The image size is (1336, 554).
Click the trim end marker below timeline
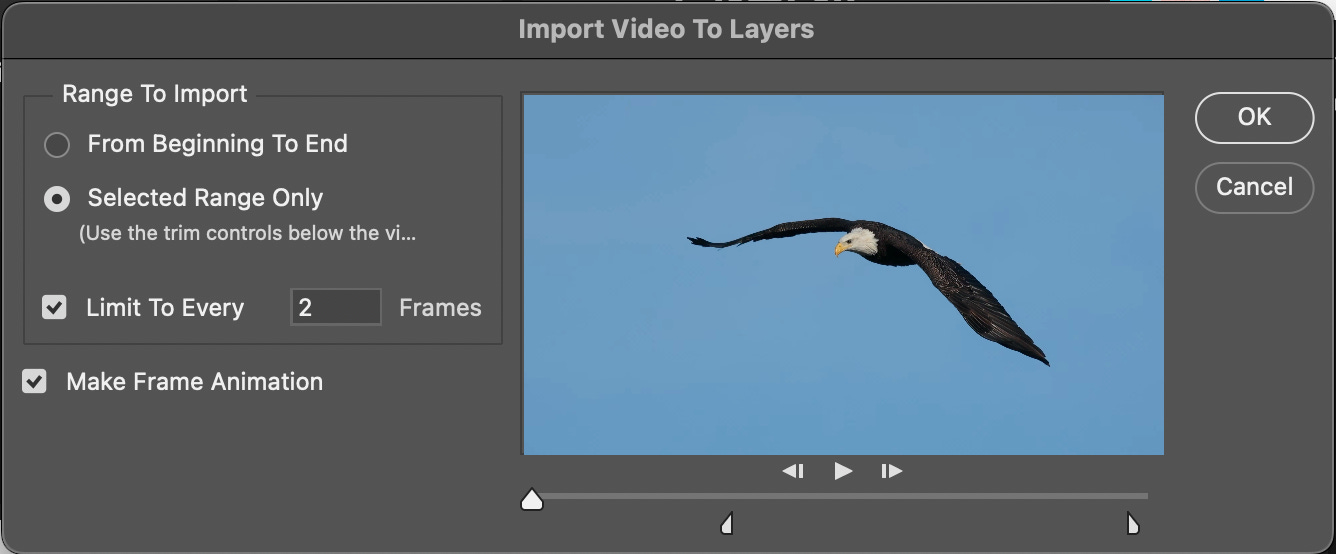[1133, 523]
